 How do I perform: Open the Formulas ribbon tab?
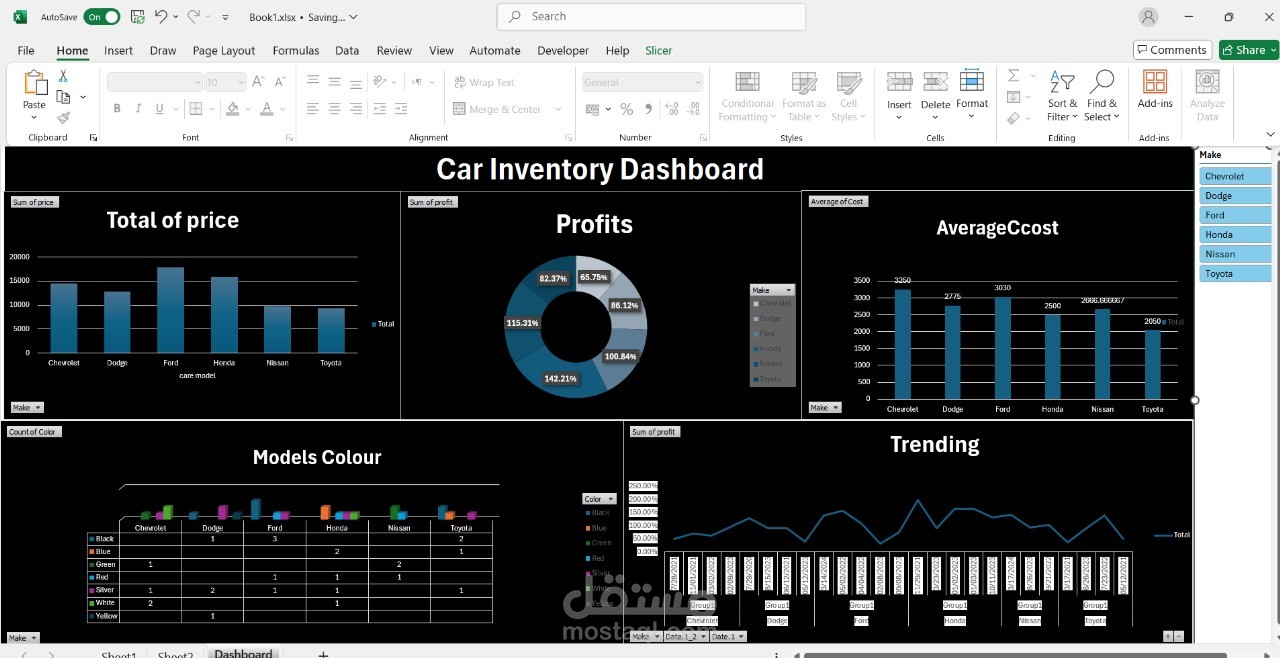296,50
